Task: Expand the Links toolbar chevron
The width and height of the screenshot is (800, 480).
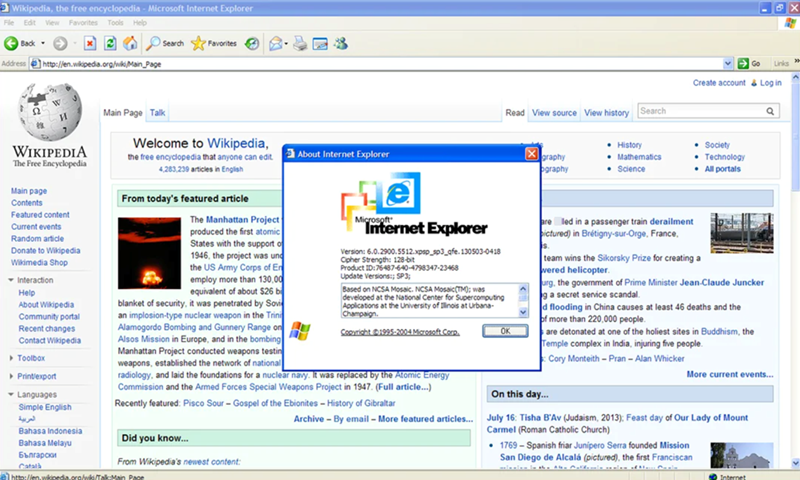Action: click(796, 61)
